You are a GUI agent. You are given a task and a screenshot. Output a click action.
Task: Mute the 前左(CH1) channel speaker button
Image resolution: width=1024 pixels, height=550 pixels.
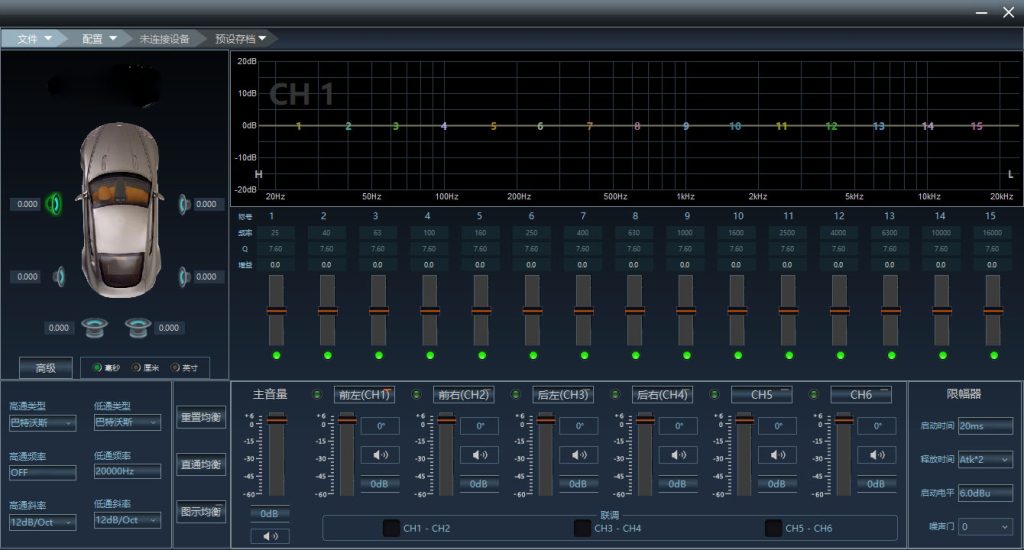(x=380, y=455)
